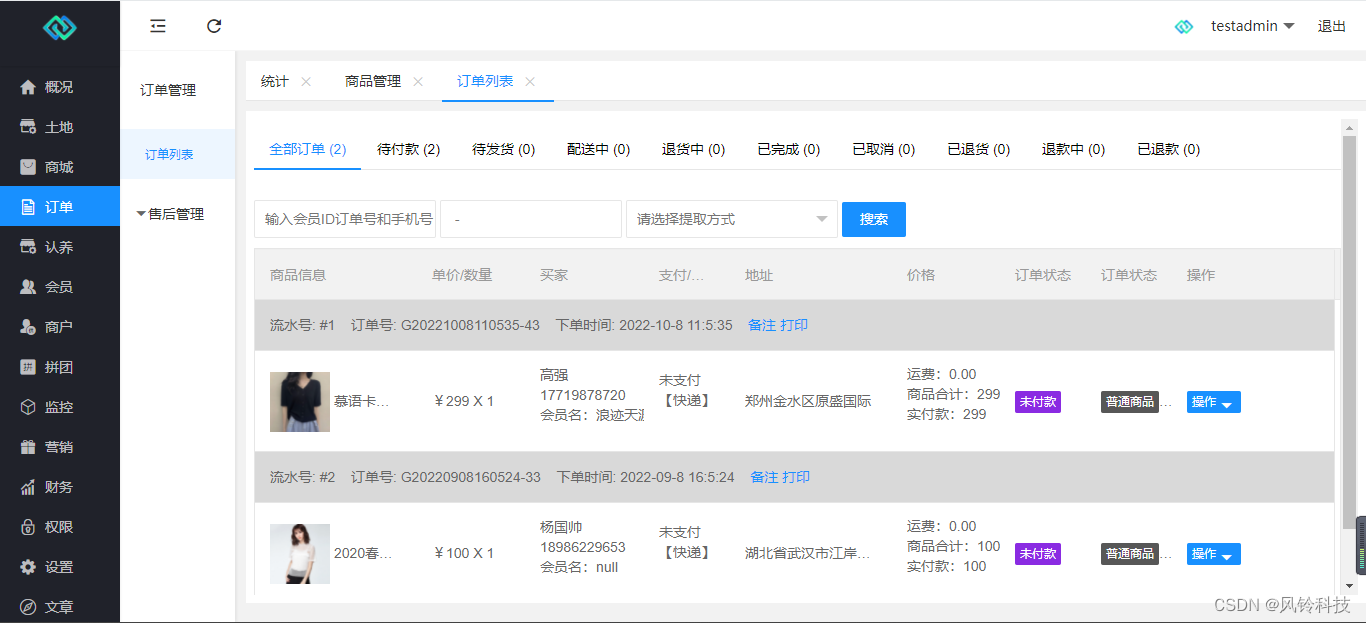Click 打印 link for order #2

point(796,477)
